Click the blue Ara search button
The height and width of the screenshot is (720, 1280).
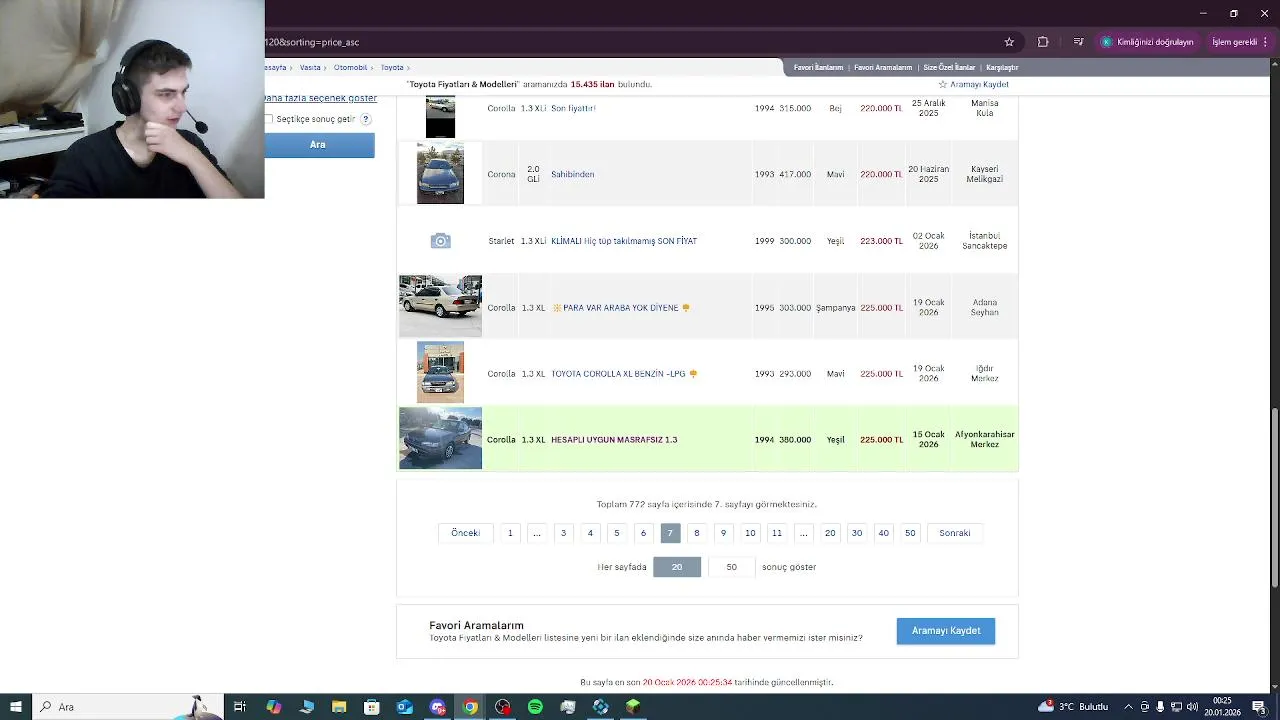pos(318,145)
